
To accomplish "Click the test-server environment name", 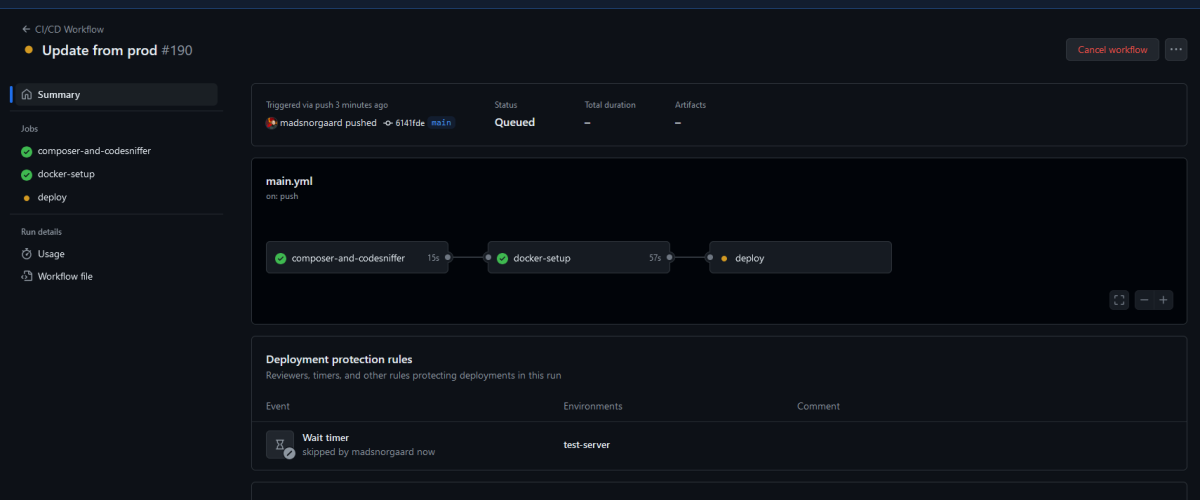I will click(x=587, y=445).
